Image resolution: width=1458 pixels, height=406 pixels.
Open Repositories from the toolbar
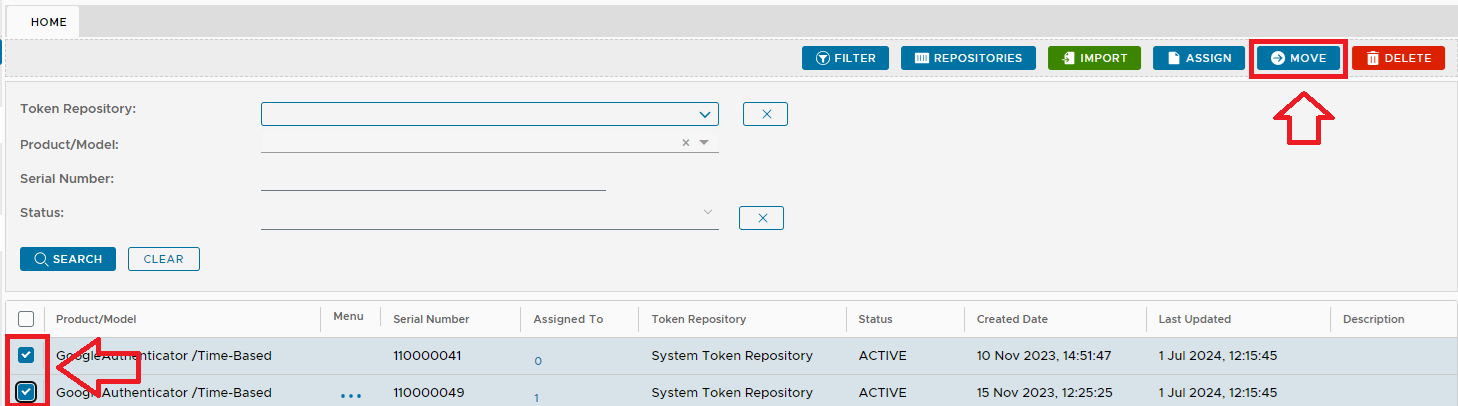click(967, 58)
